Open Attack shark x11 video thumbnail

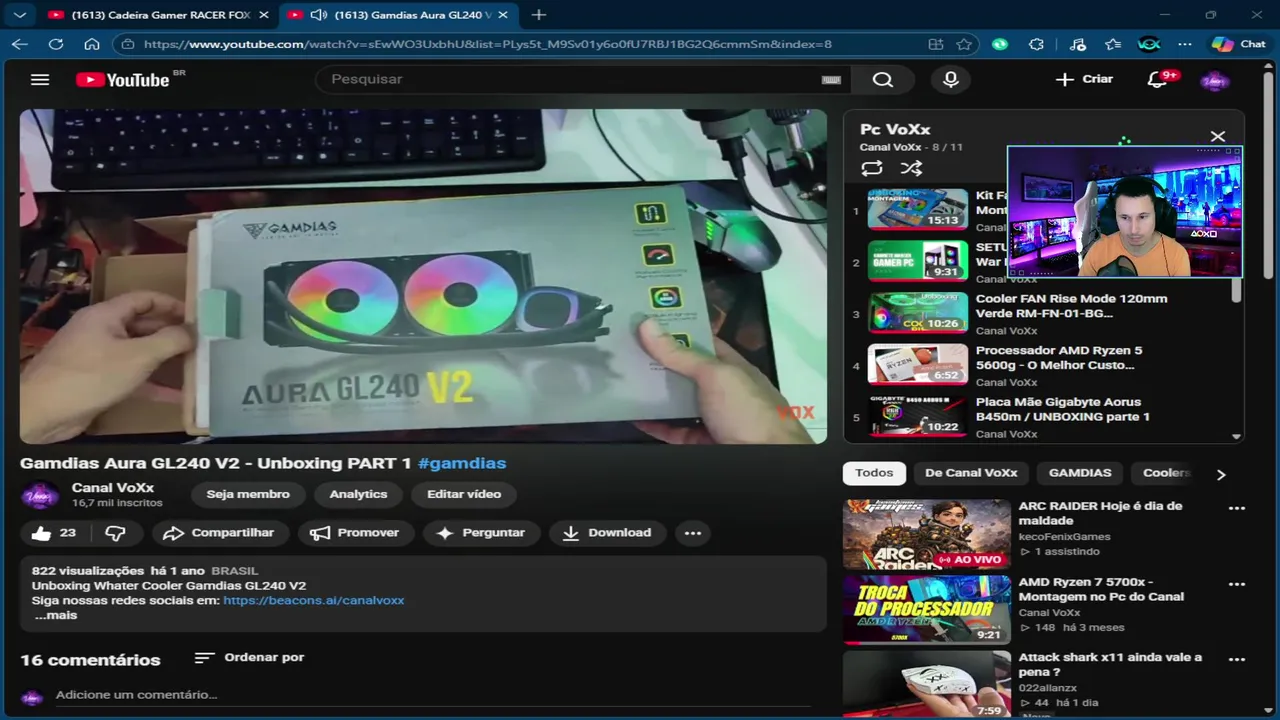pos(927,684)
